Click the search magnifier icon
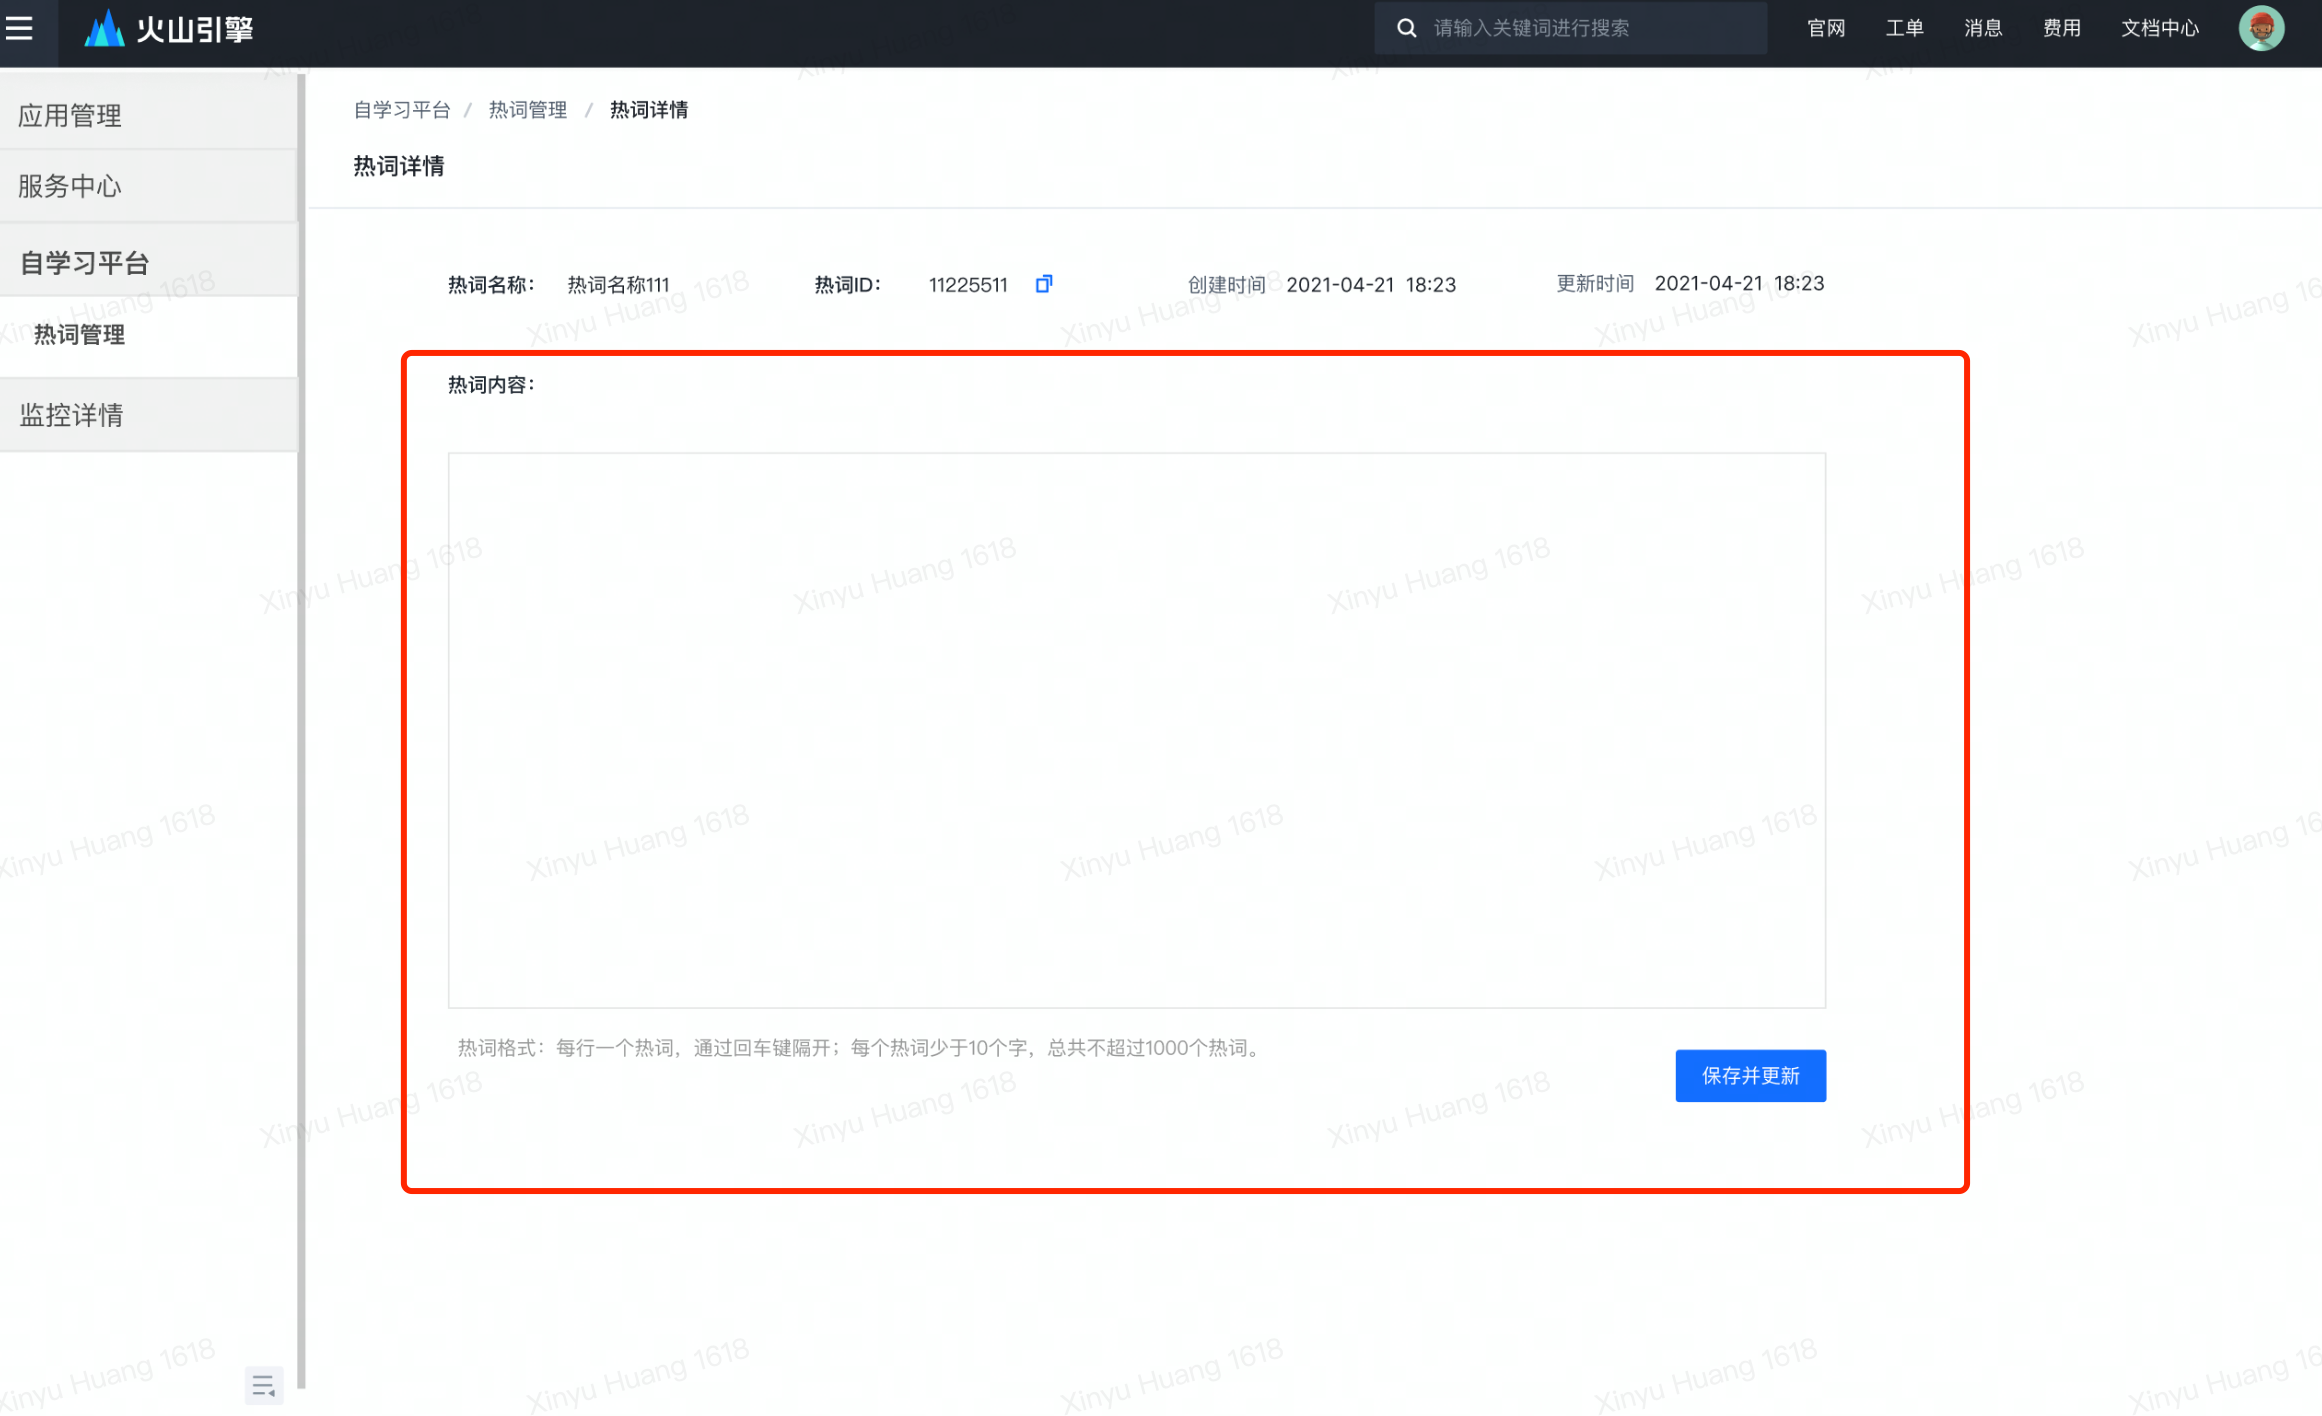Image resolution: width=2322 pixels, height=1416 pixels. (1406, 28)
